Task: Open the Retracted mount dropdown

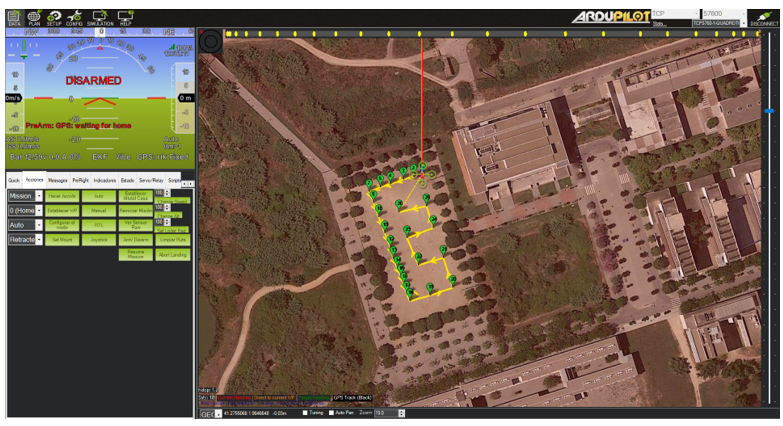Action: (38, 240)
